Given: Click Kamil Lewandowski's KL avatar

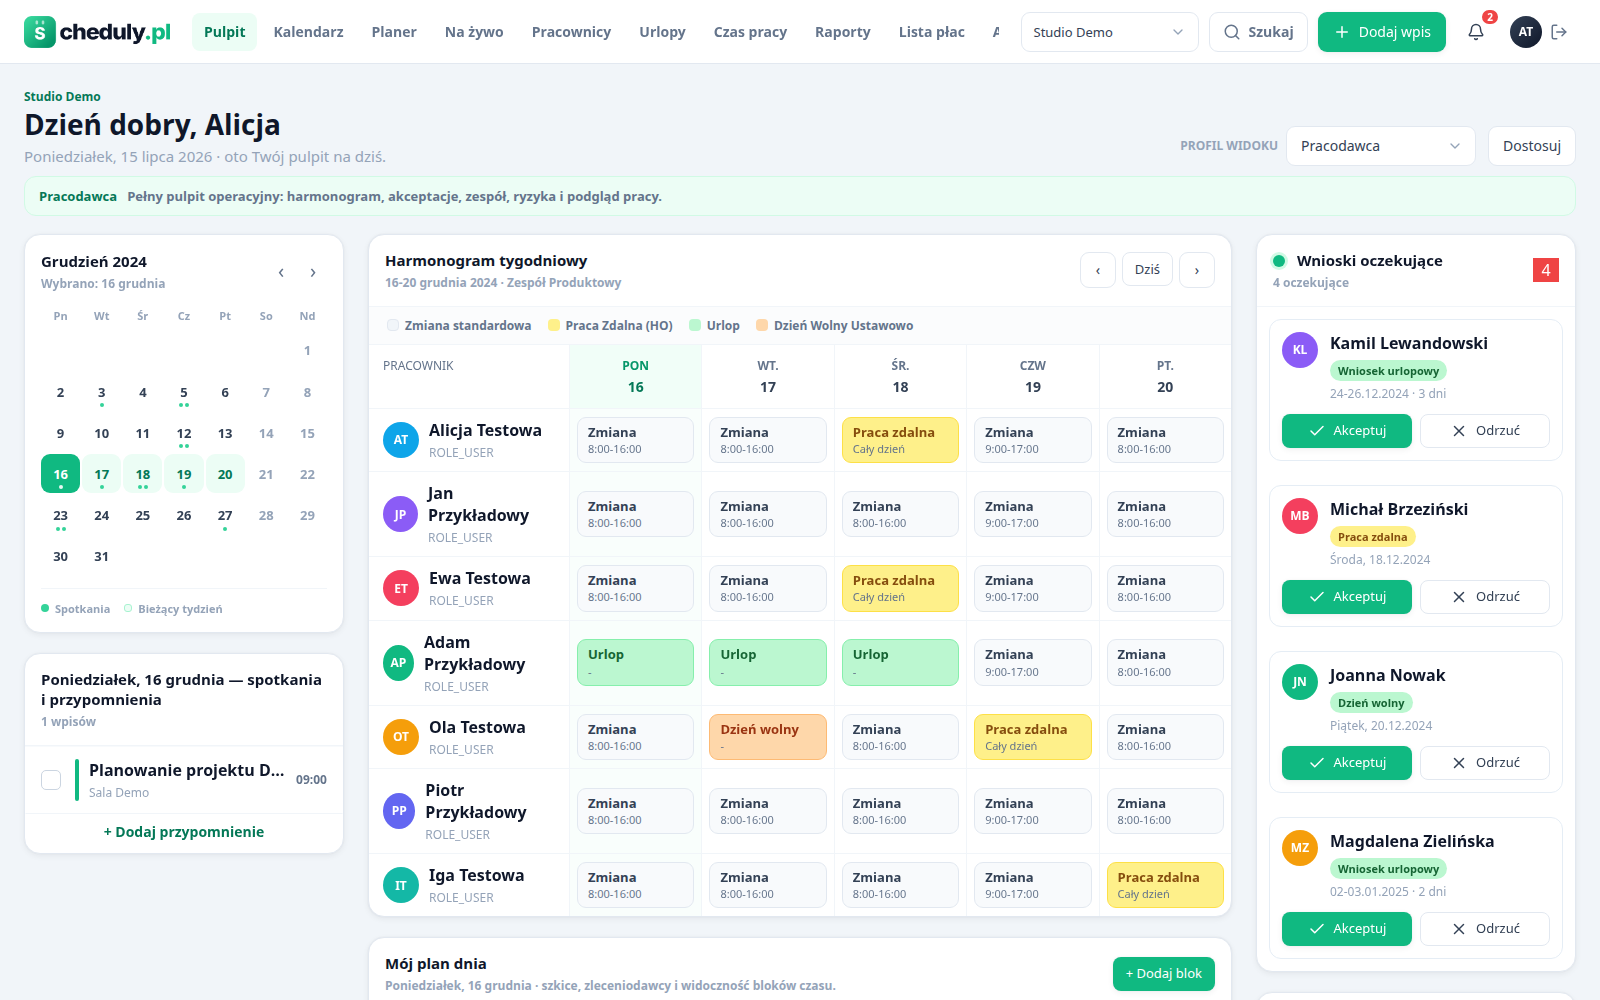Looking at the screenshot, I should pyautogui.click(x=1300, y=350).
